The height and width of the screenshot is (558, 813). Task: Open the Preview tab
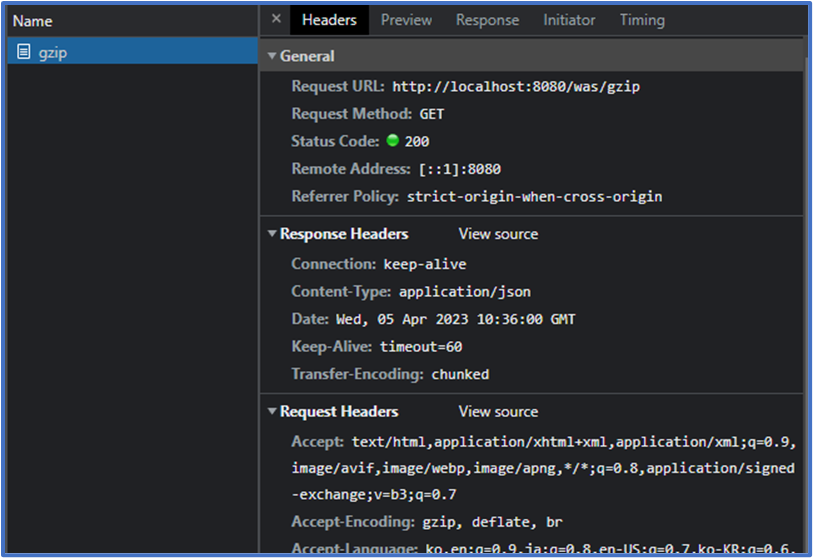tap(406, 20)
